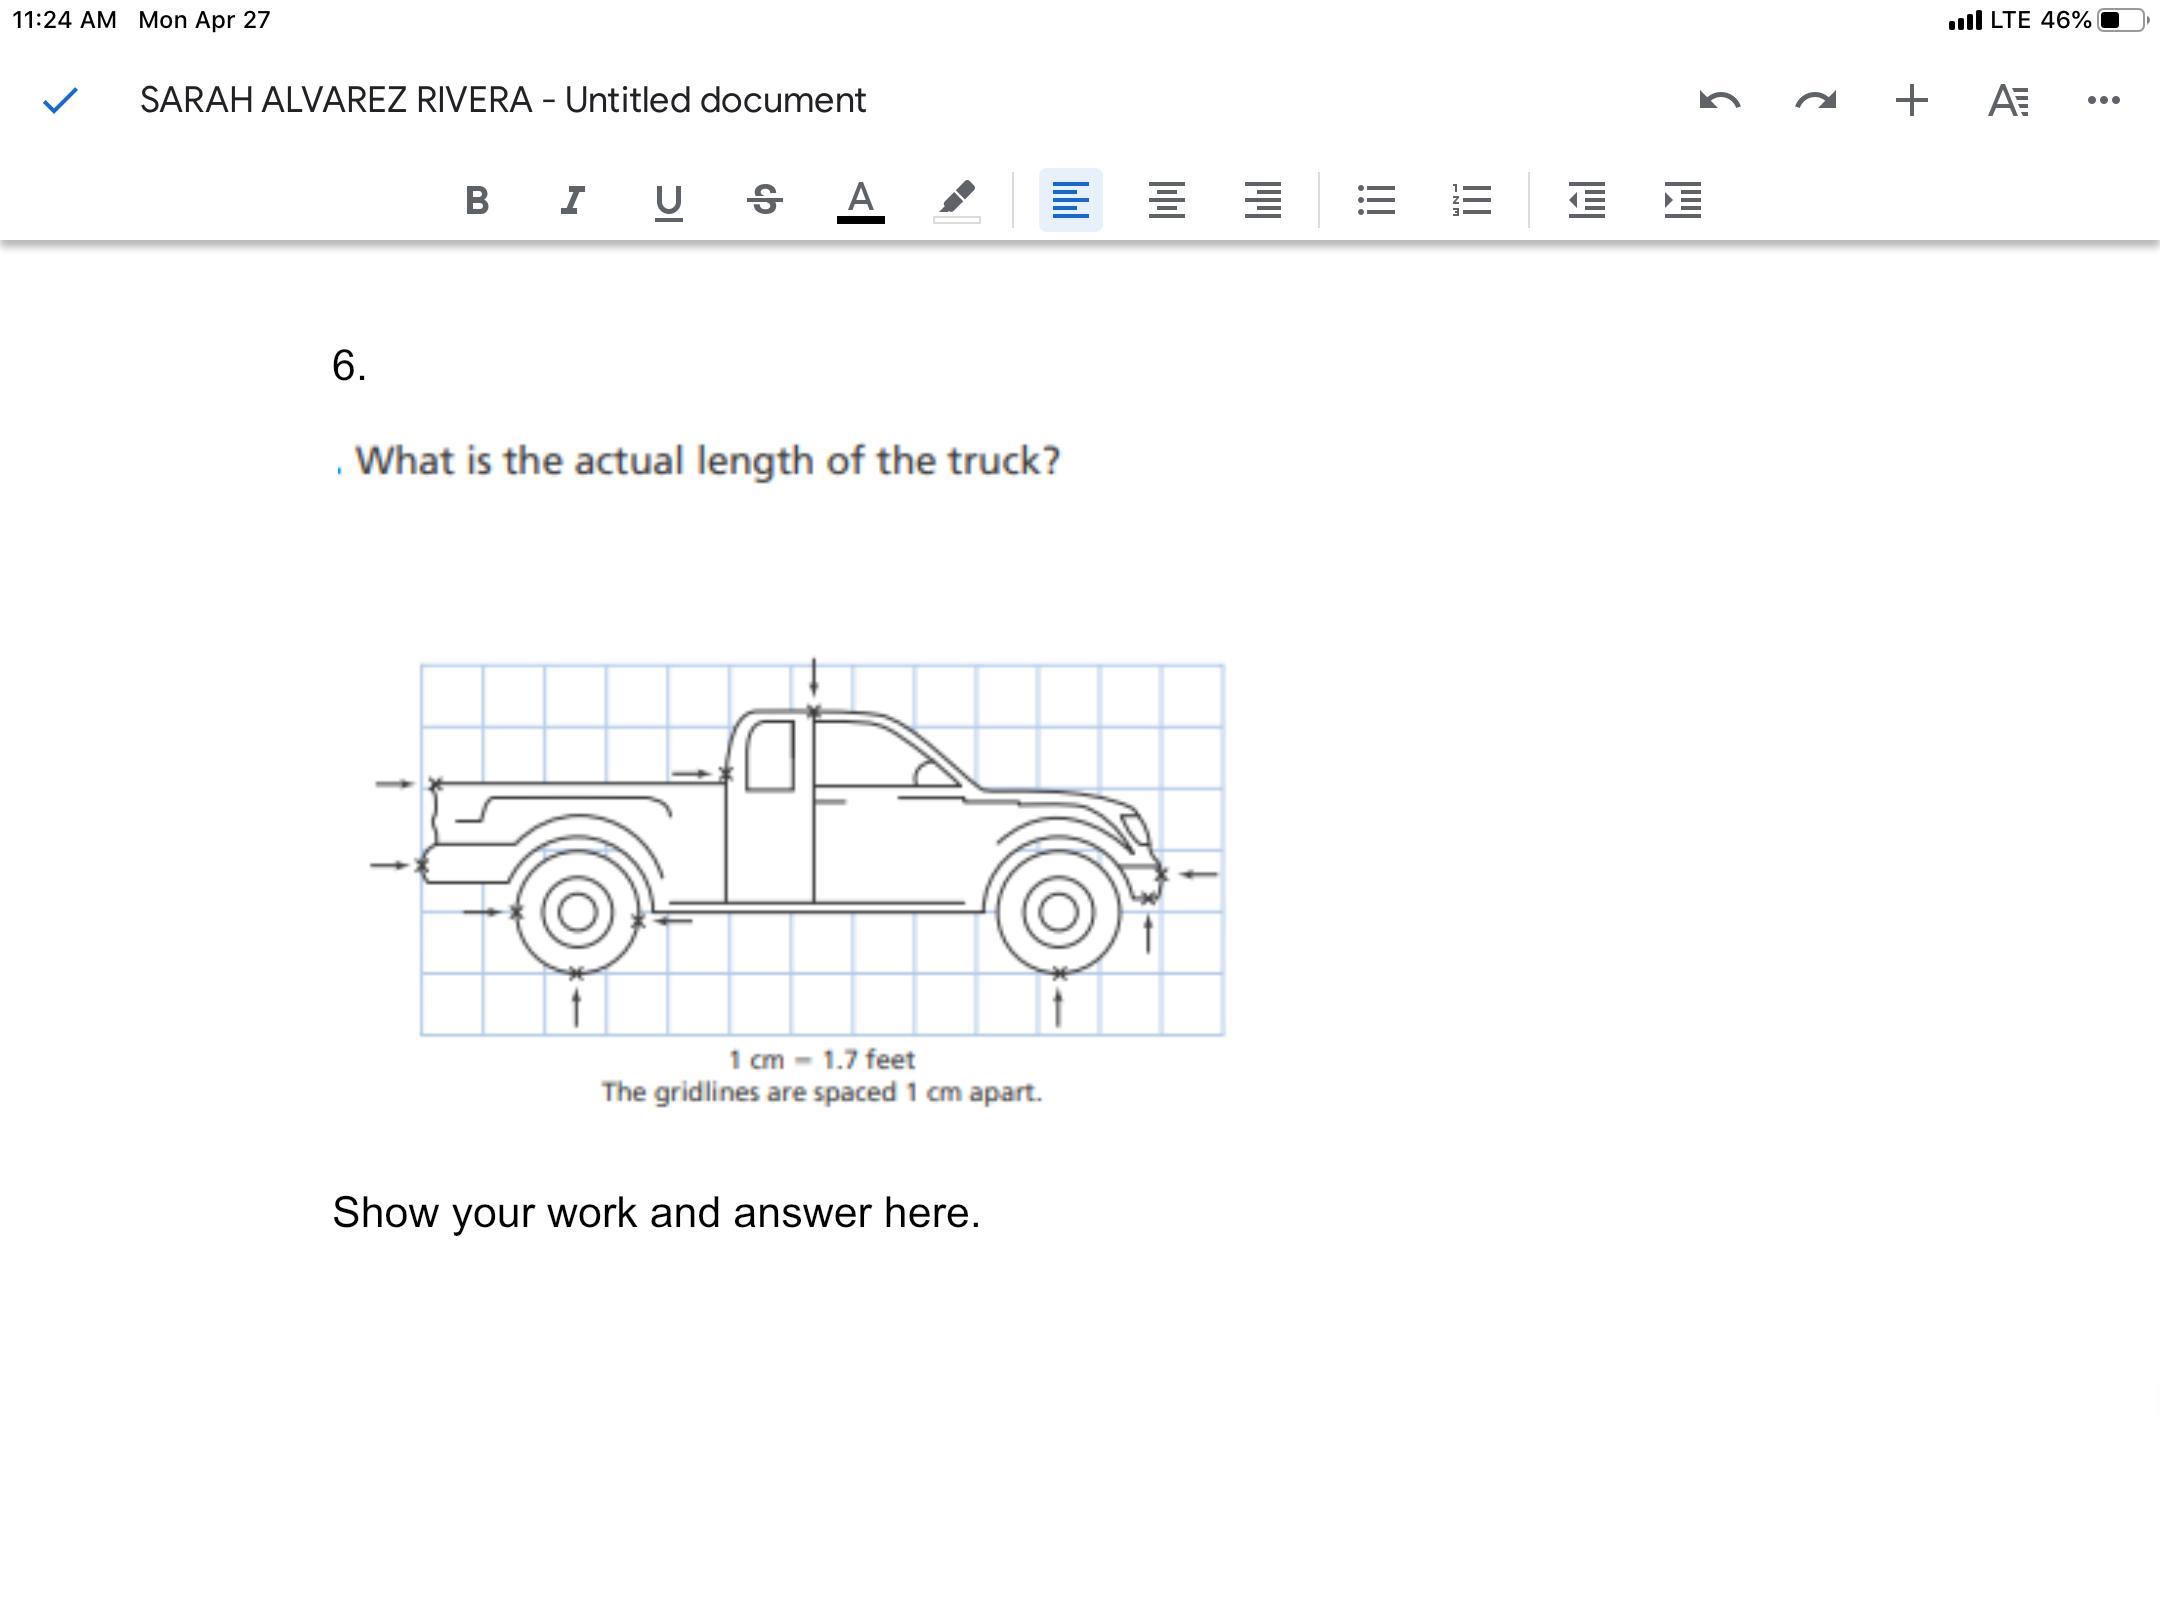This screenshot has height=1620, width=2160.
Task: Toggle bold formatting
Action: pyautogui.click(x=477, y=200)
